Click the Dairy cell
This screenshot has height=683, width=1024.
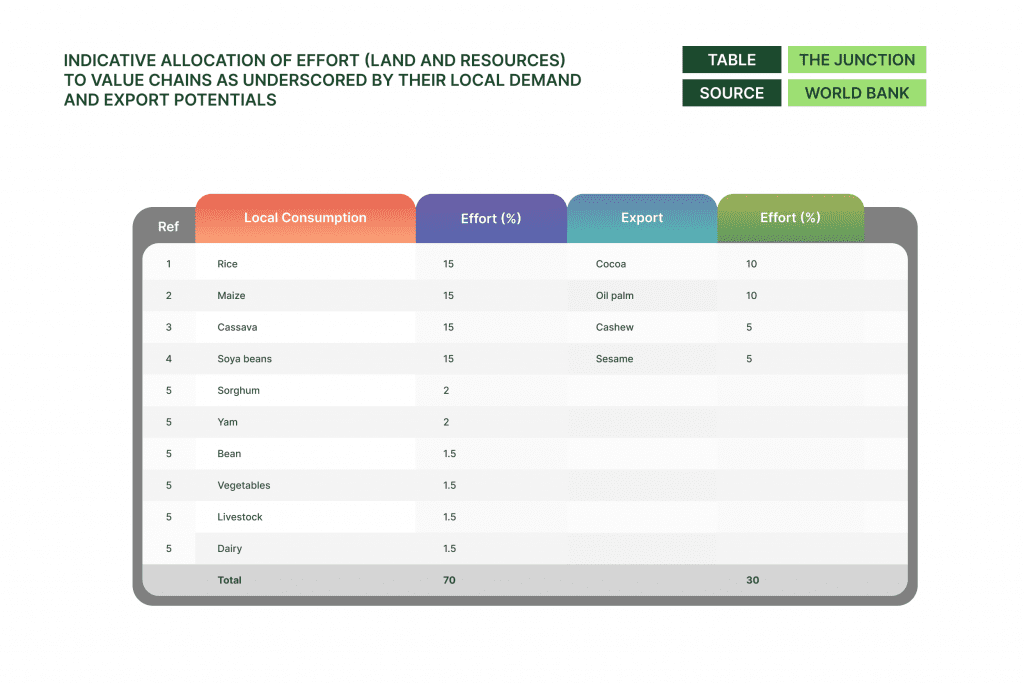click(x=229, y=548)
